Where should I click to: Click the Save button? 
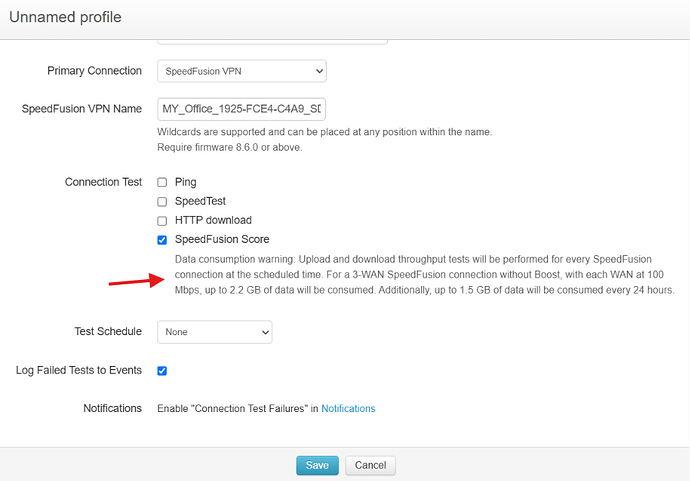click(x=317, y=465)
